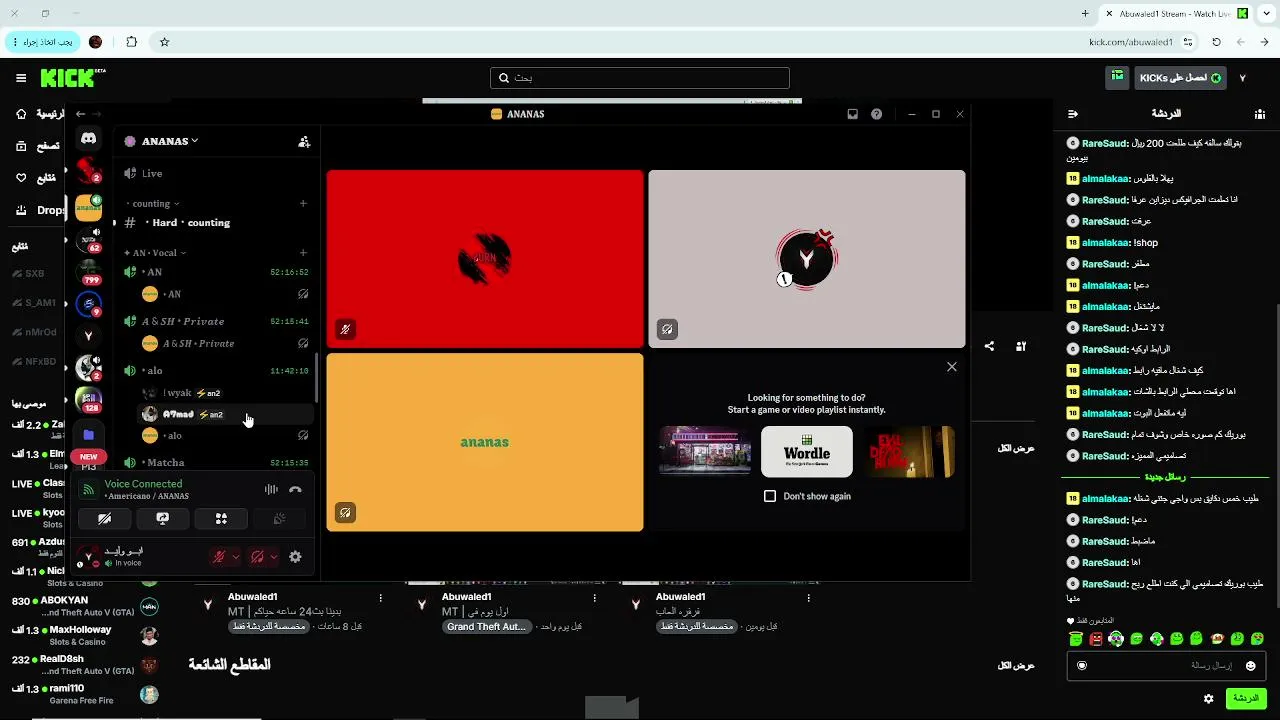Open Discord help icon
Viewport: 1280px width, 720px height.
tap(877, 114)
